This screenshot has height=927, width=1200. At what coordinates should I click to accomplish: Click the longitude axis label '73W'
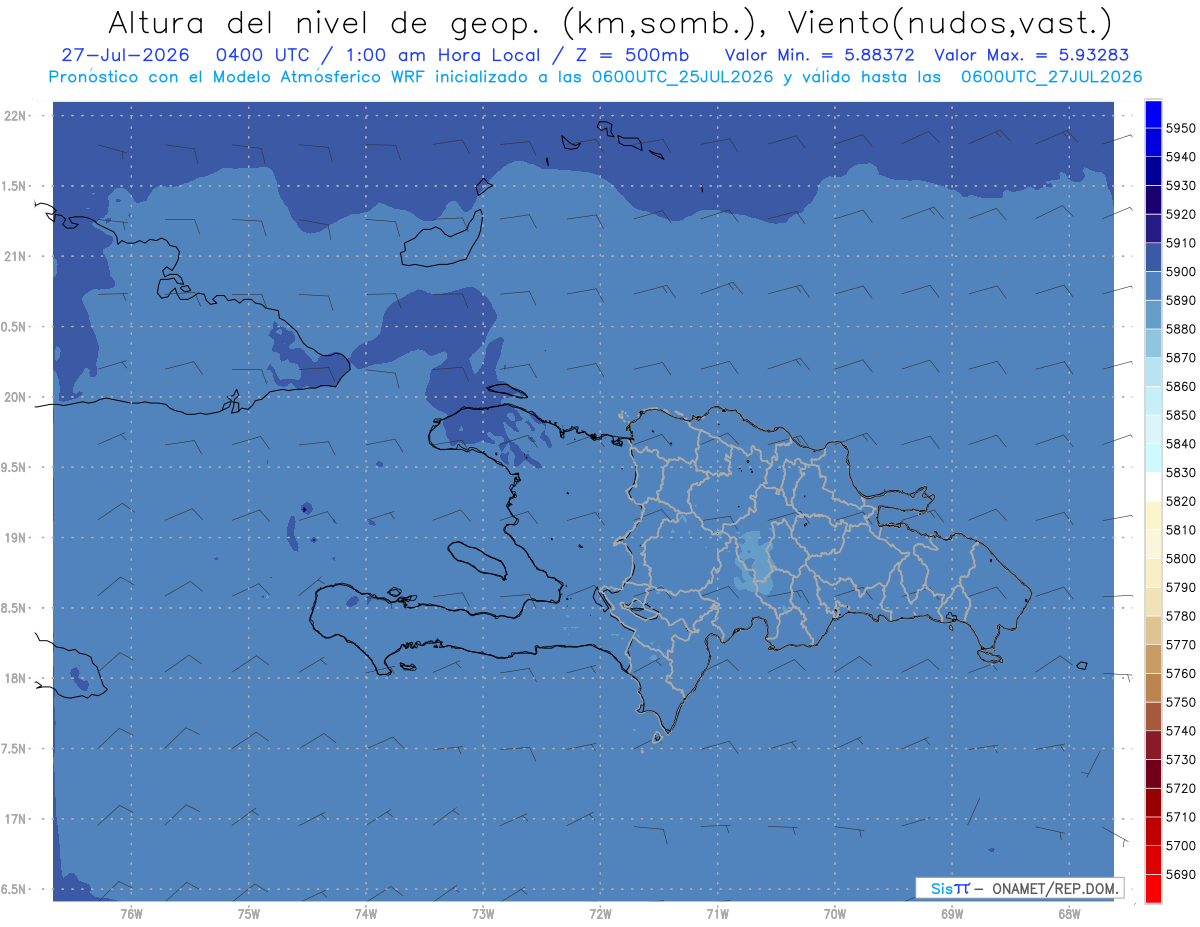tap(483, 913)
